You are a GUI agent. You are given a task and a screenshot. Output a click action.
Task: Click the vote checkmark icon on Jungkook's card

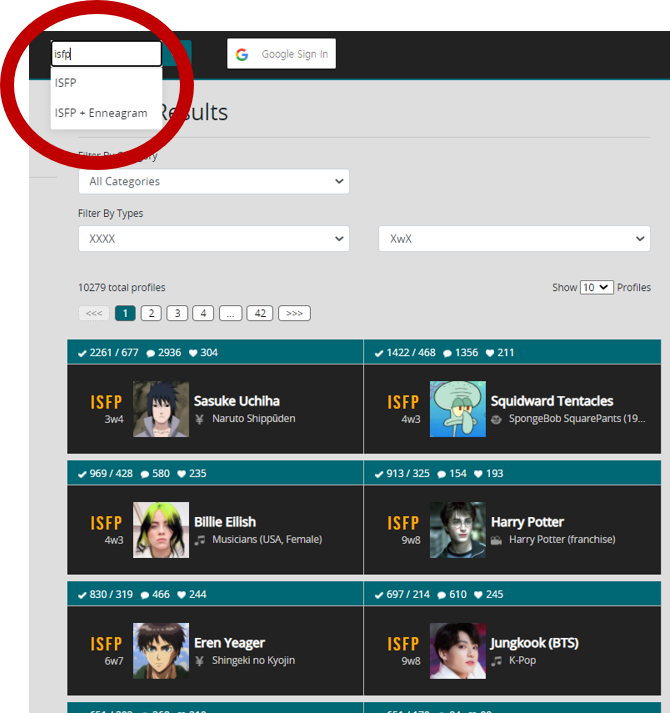click(379, 595)
